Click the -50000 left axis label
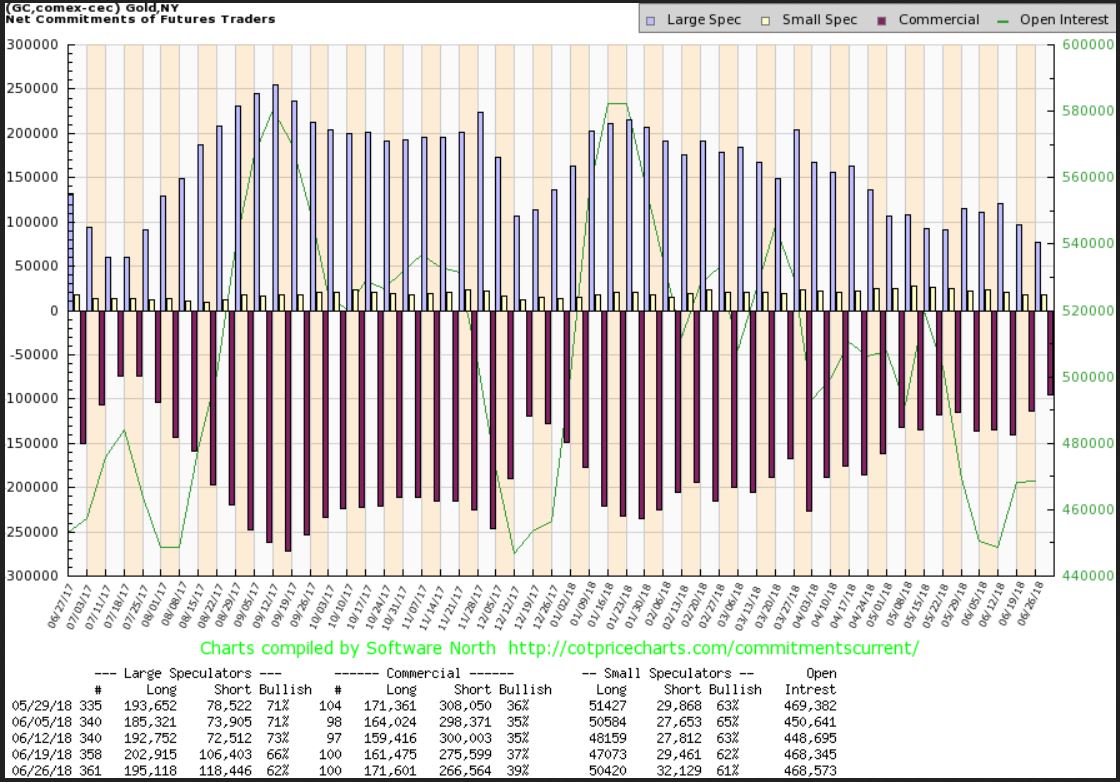The width and height of the screenshot is (1120, 782). pos(33,354)
